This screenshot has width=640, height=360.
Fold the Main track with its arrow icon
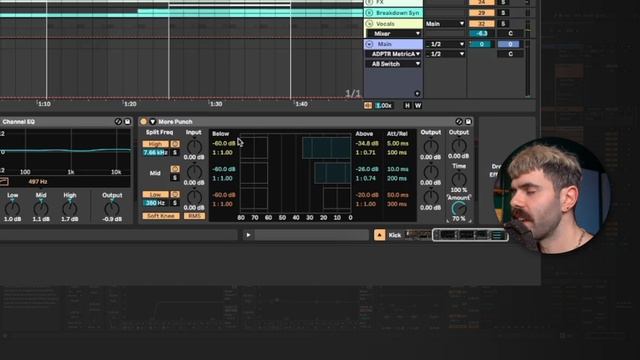[369, 44]
